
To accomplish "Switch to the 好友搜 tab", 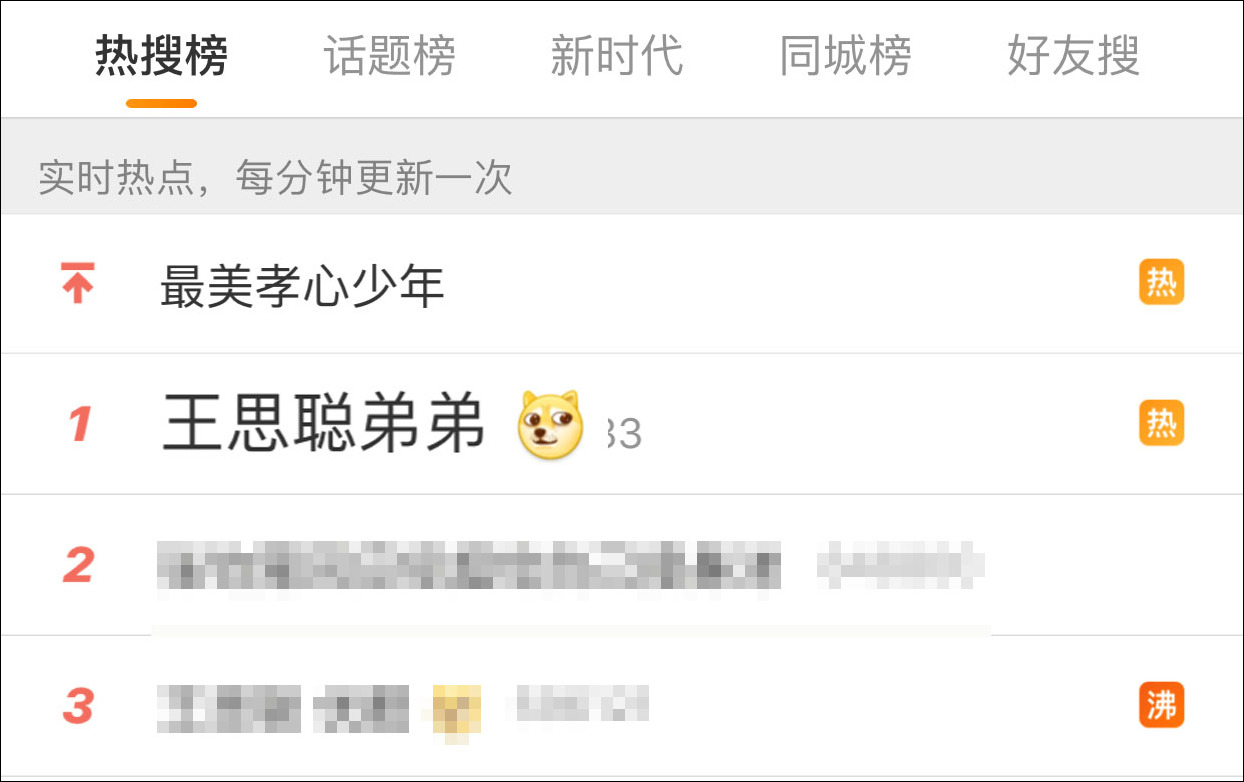I will pos(1073,56).
